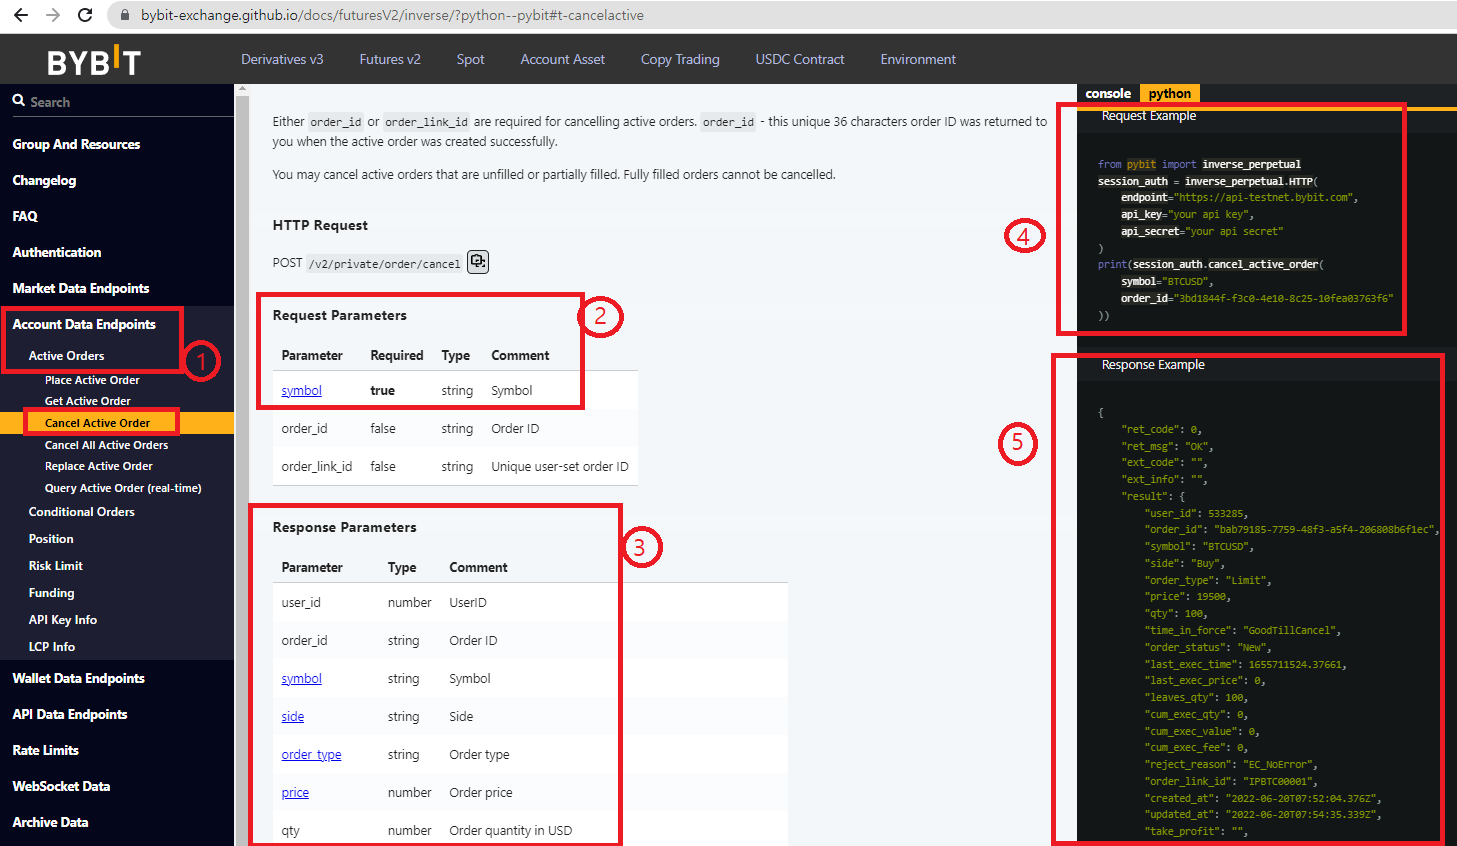Screen dimensions: 1457x846
Task: Expand FAQ section
Action: 25,216
